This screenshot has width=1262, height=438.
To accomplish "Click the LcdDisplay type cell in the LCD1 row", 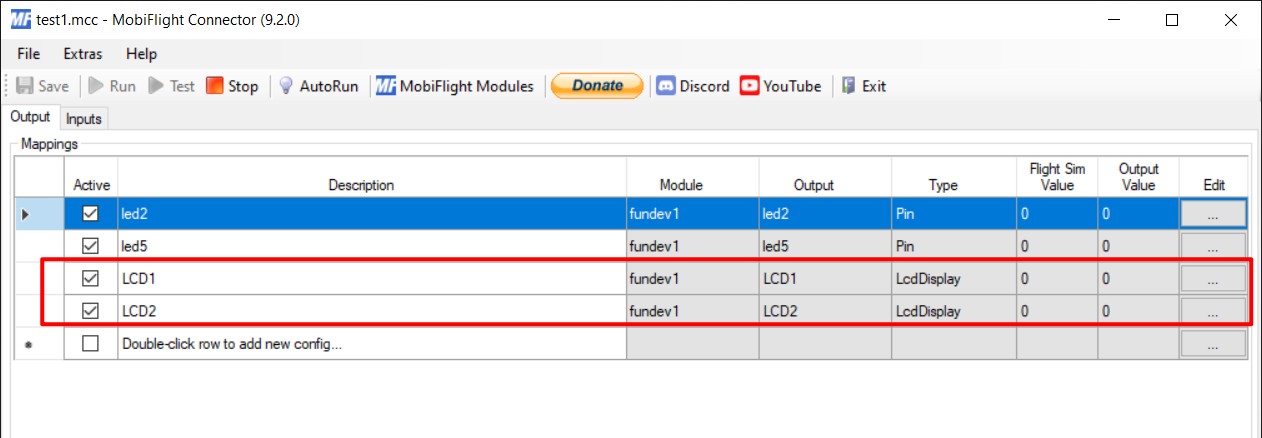I will pos(954,279).
